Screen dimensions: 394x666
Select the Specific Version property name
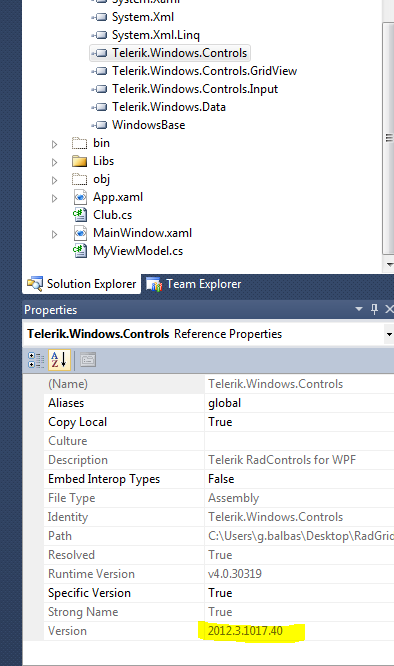pyautogui.click(x=89, y=593)
